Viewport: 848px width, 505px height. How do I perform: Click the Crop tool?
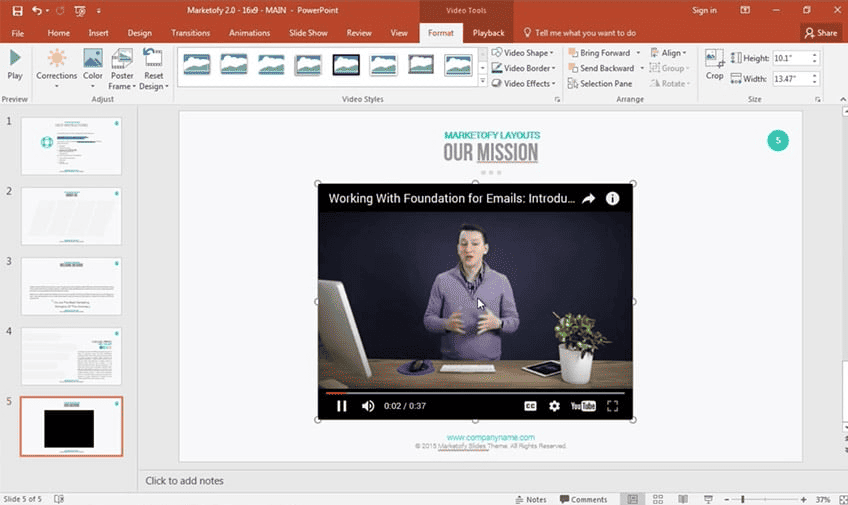point(714,64)
